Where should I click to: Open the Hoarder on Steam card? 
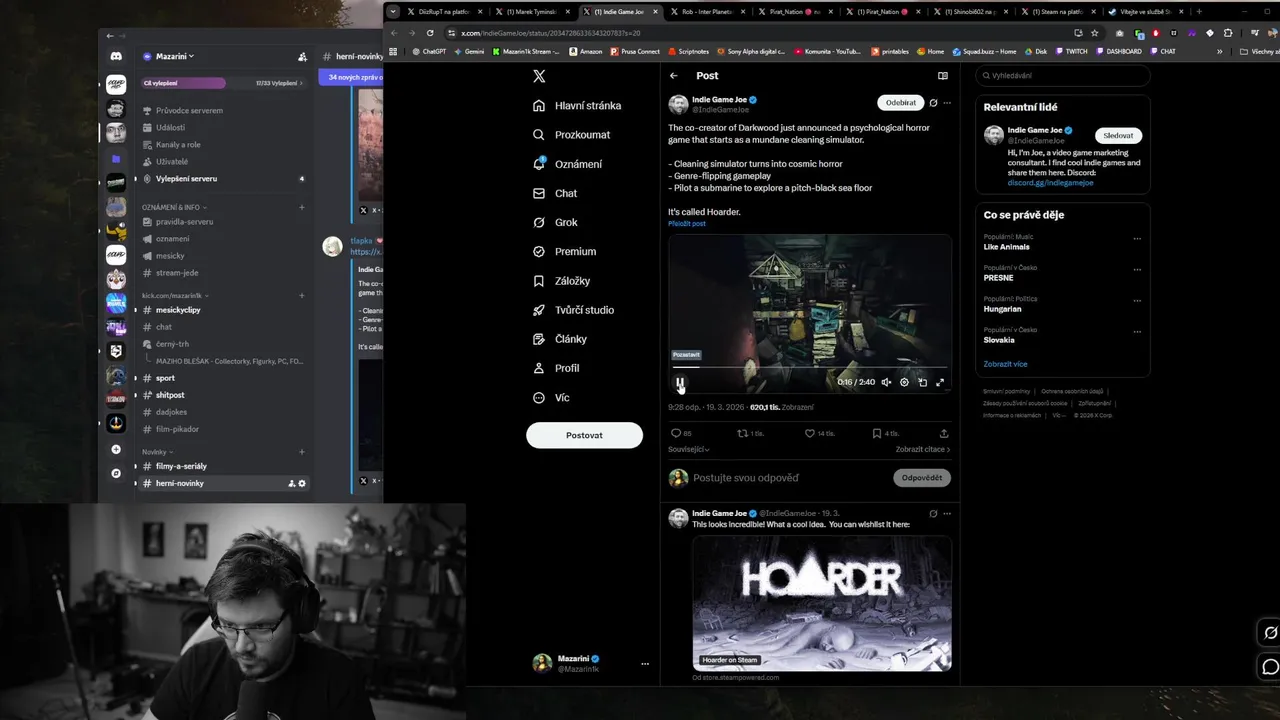(x=822, y=603)
